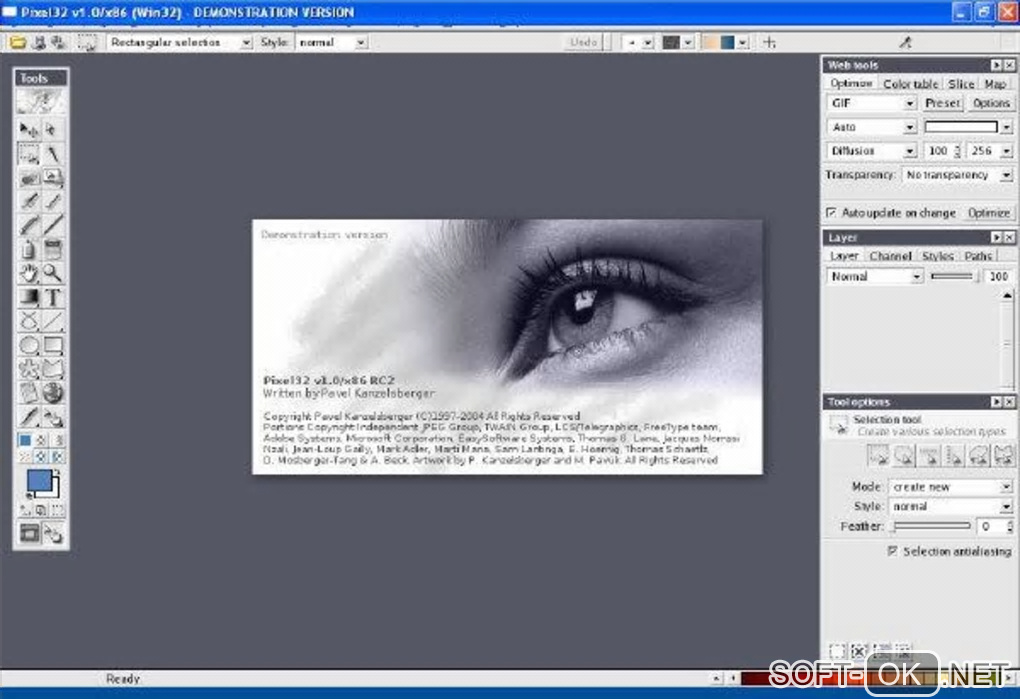Open the Diffusion dither dropdown
Screen dimensions: 1020x699
872,151
